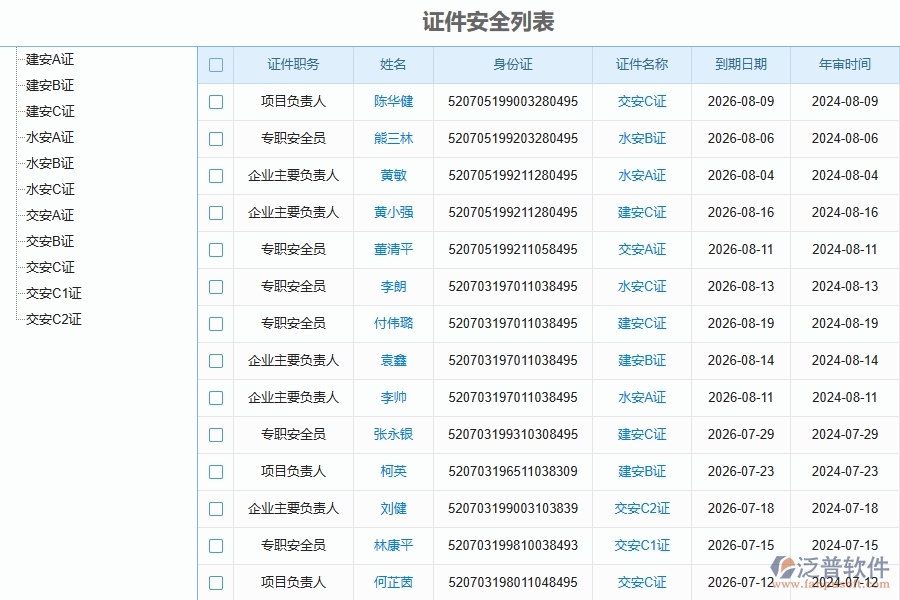The width and height of the screenshot is (900, 600).
Task: Open 陈华健's detail link
Action: [393, 102]
